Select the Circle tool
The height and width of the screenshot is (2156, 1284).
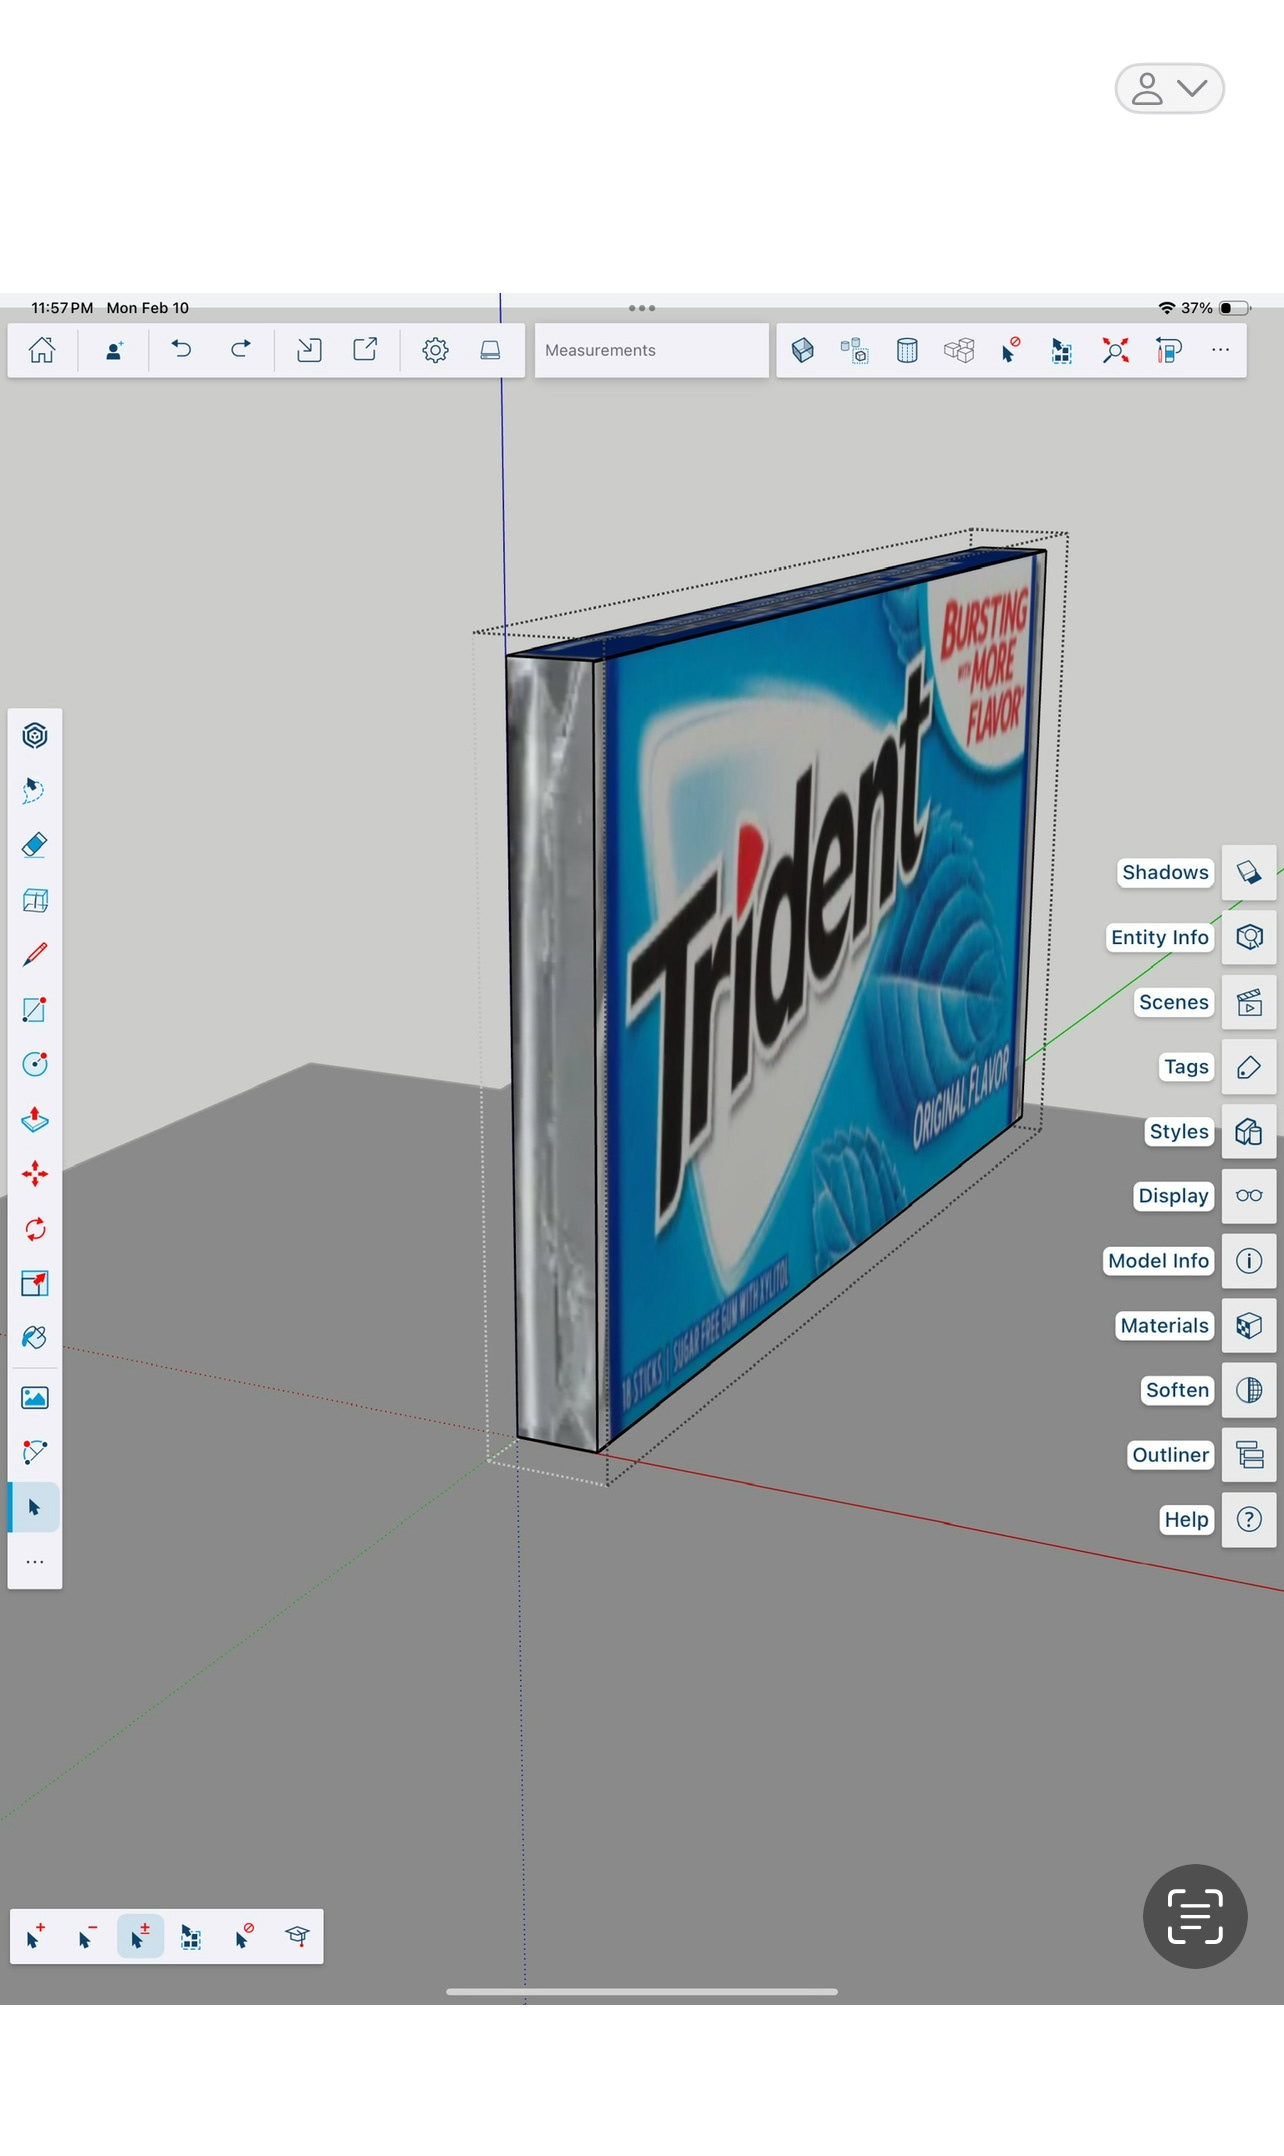tap(35, 1064)
